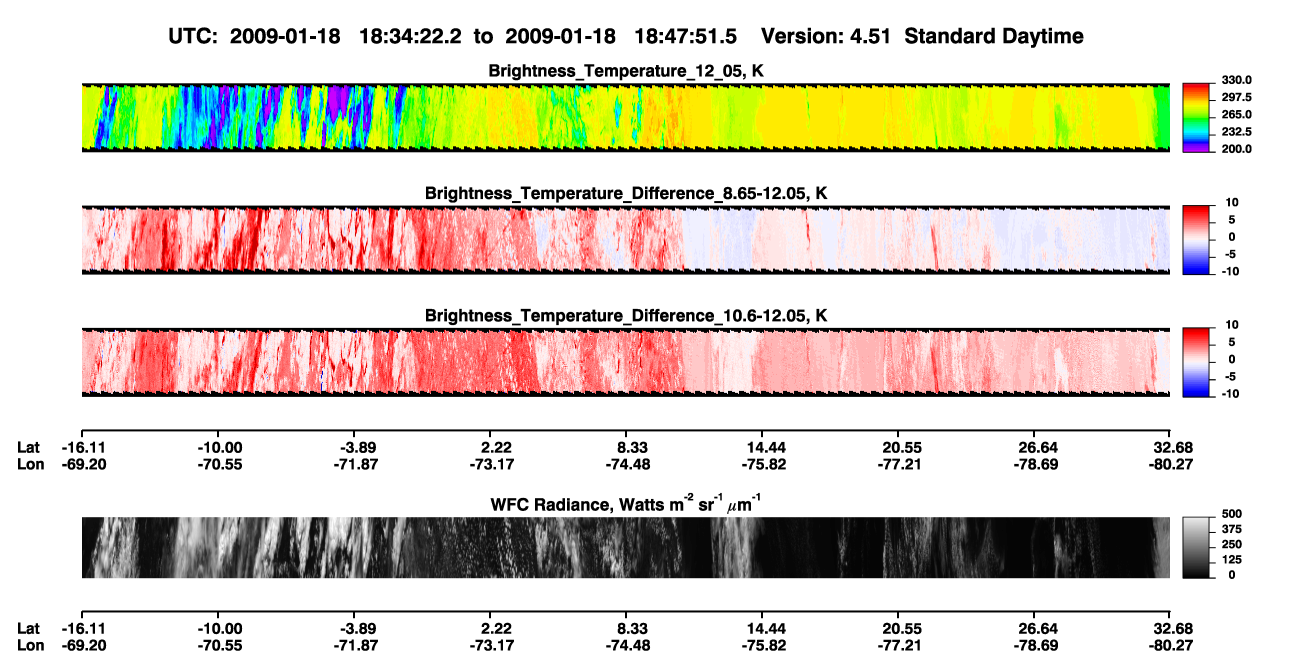Click the Brightness_Temperature_12_05 plot title
1300x667 pixels.
(x=626, y=70)
